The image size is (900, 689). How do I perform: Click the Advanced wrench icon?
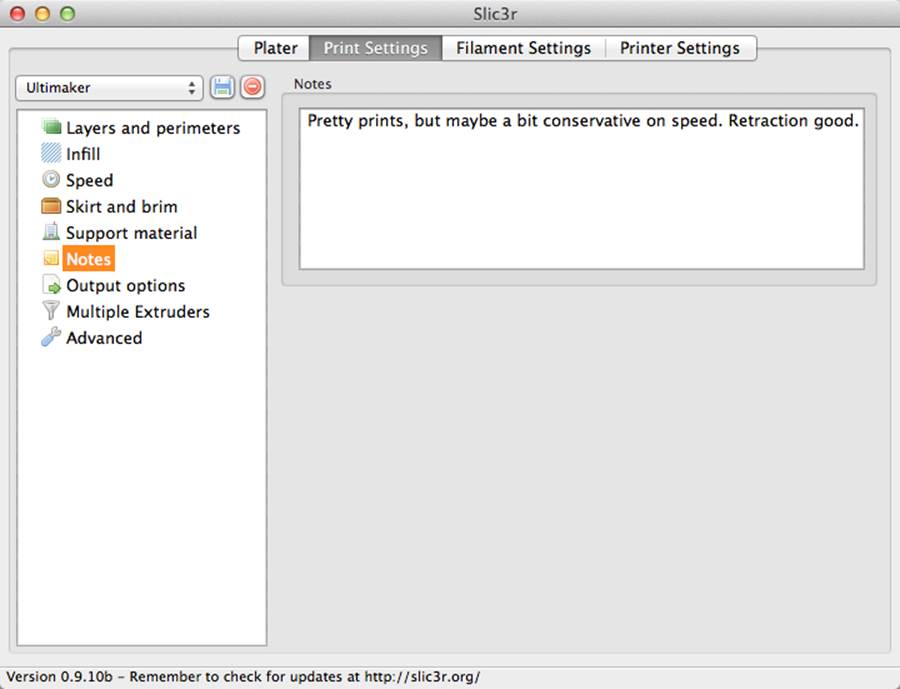click(x=51, y=337)
